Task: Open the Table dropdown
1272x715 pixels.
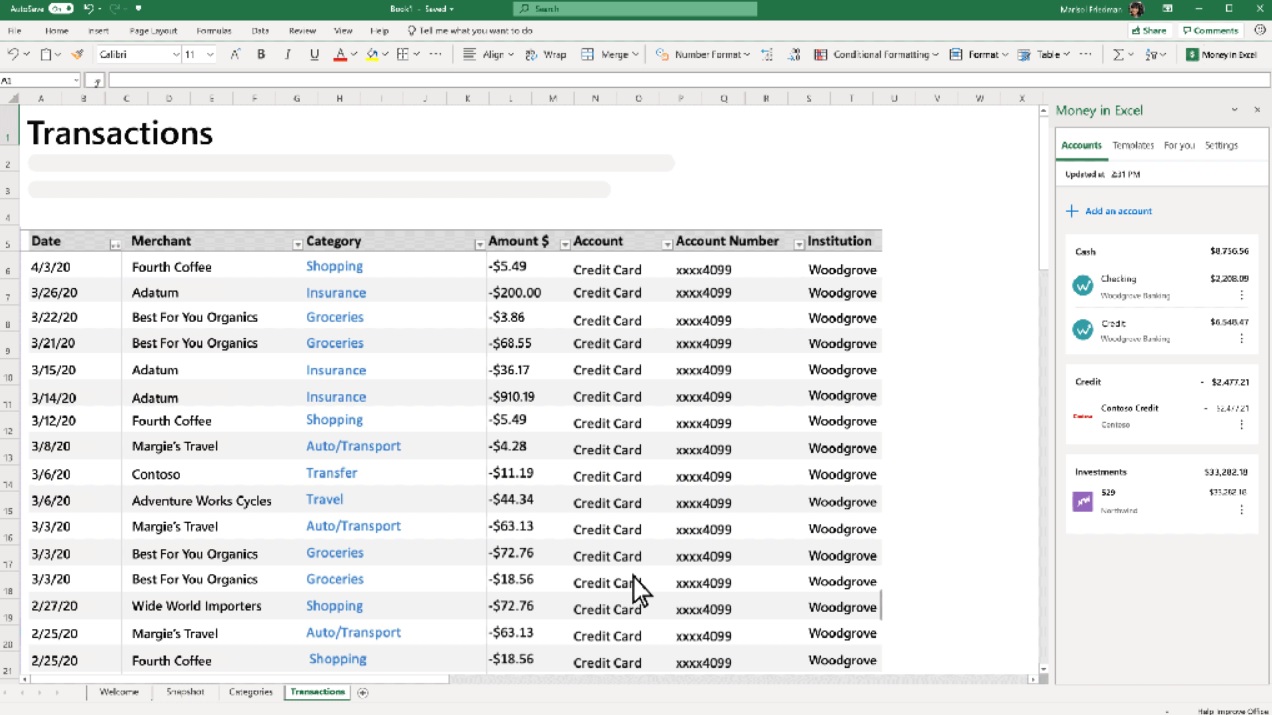Action: coord(1066,54)
